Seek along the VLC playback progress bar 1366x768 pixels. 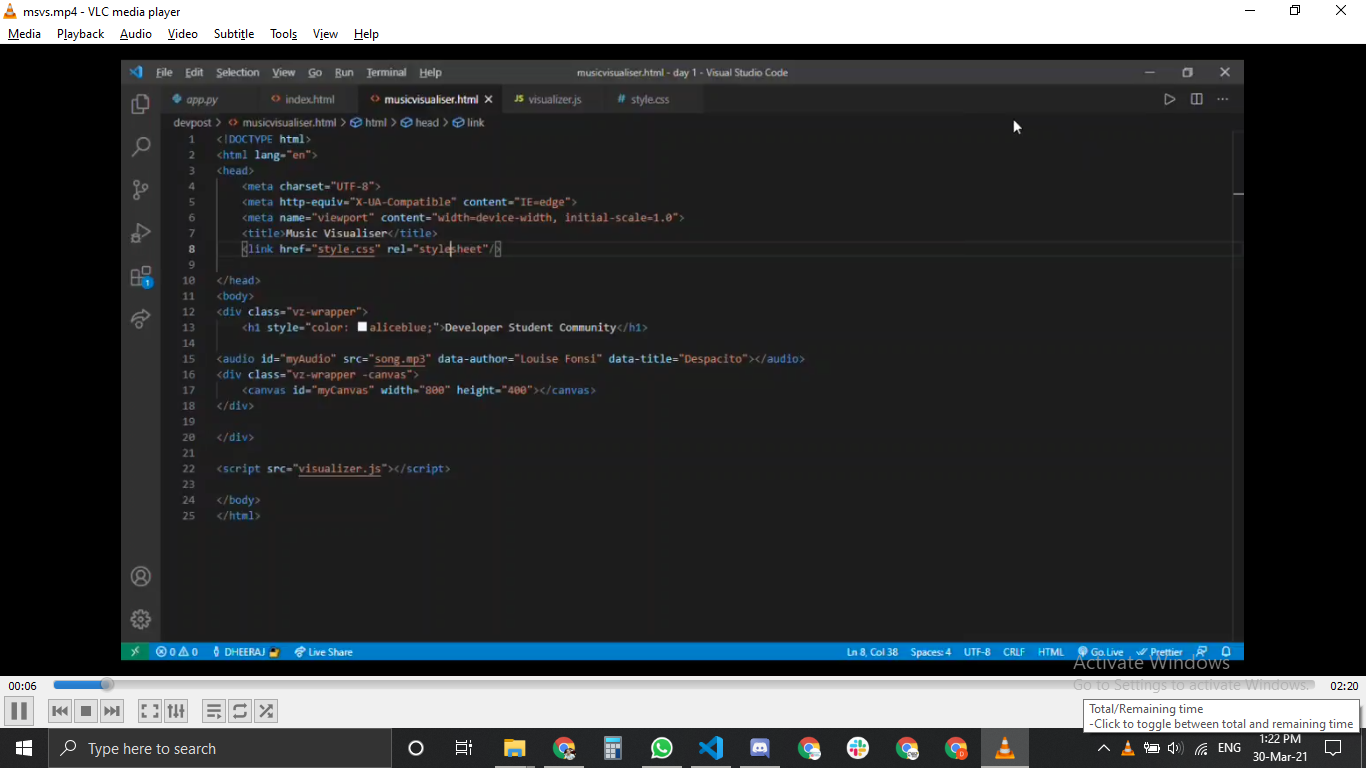click(684, 685)
